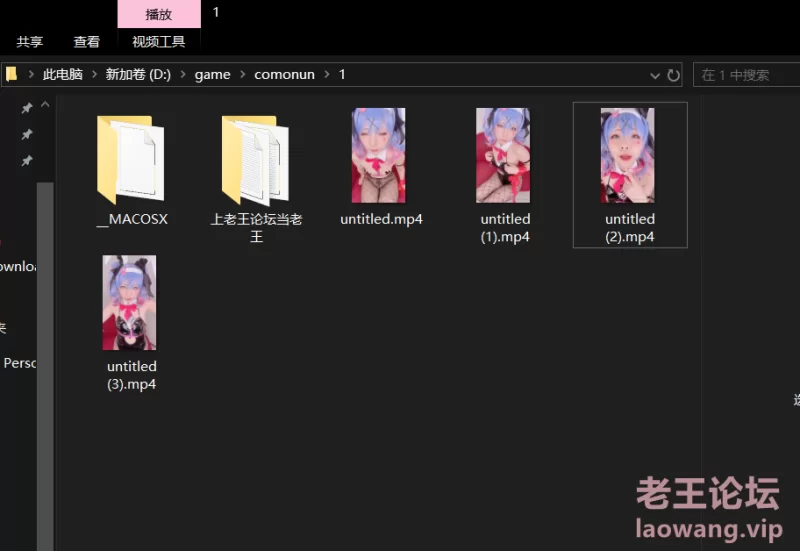
Task: Open the __MACOSX folder icon
Action: point(131,160)
